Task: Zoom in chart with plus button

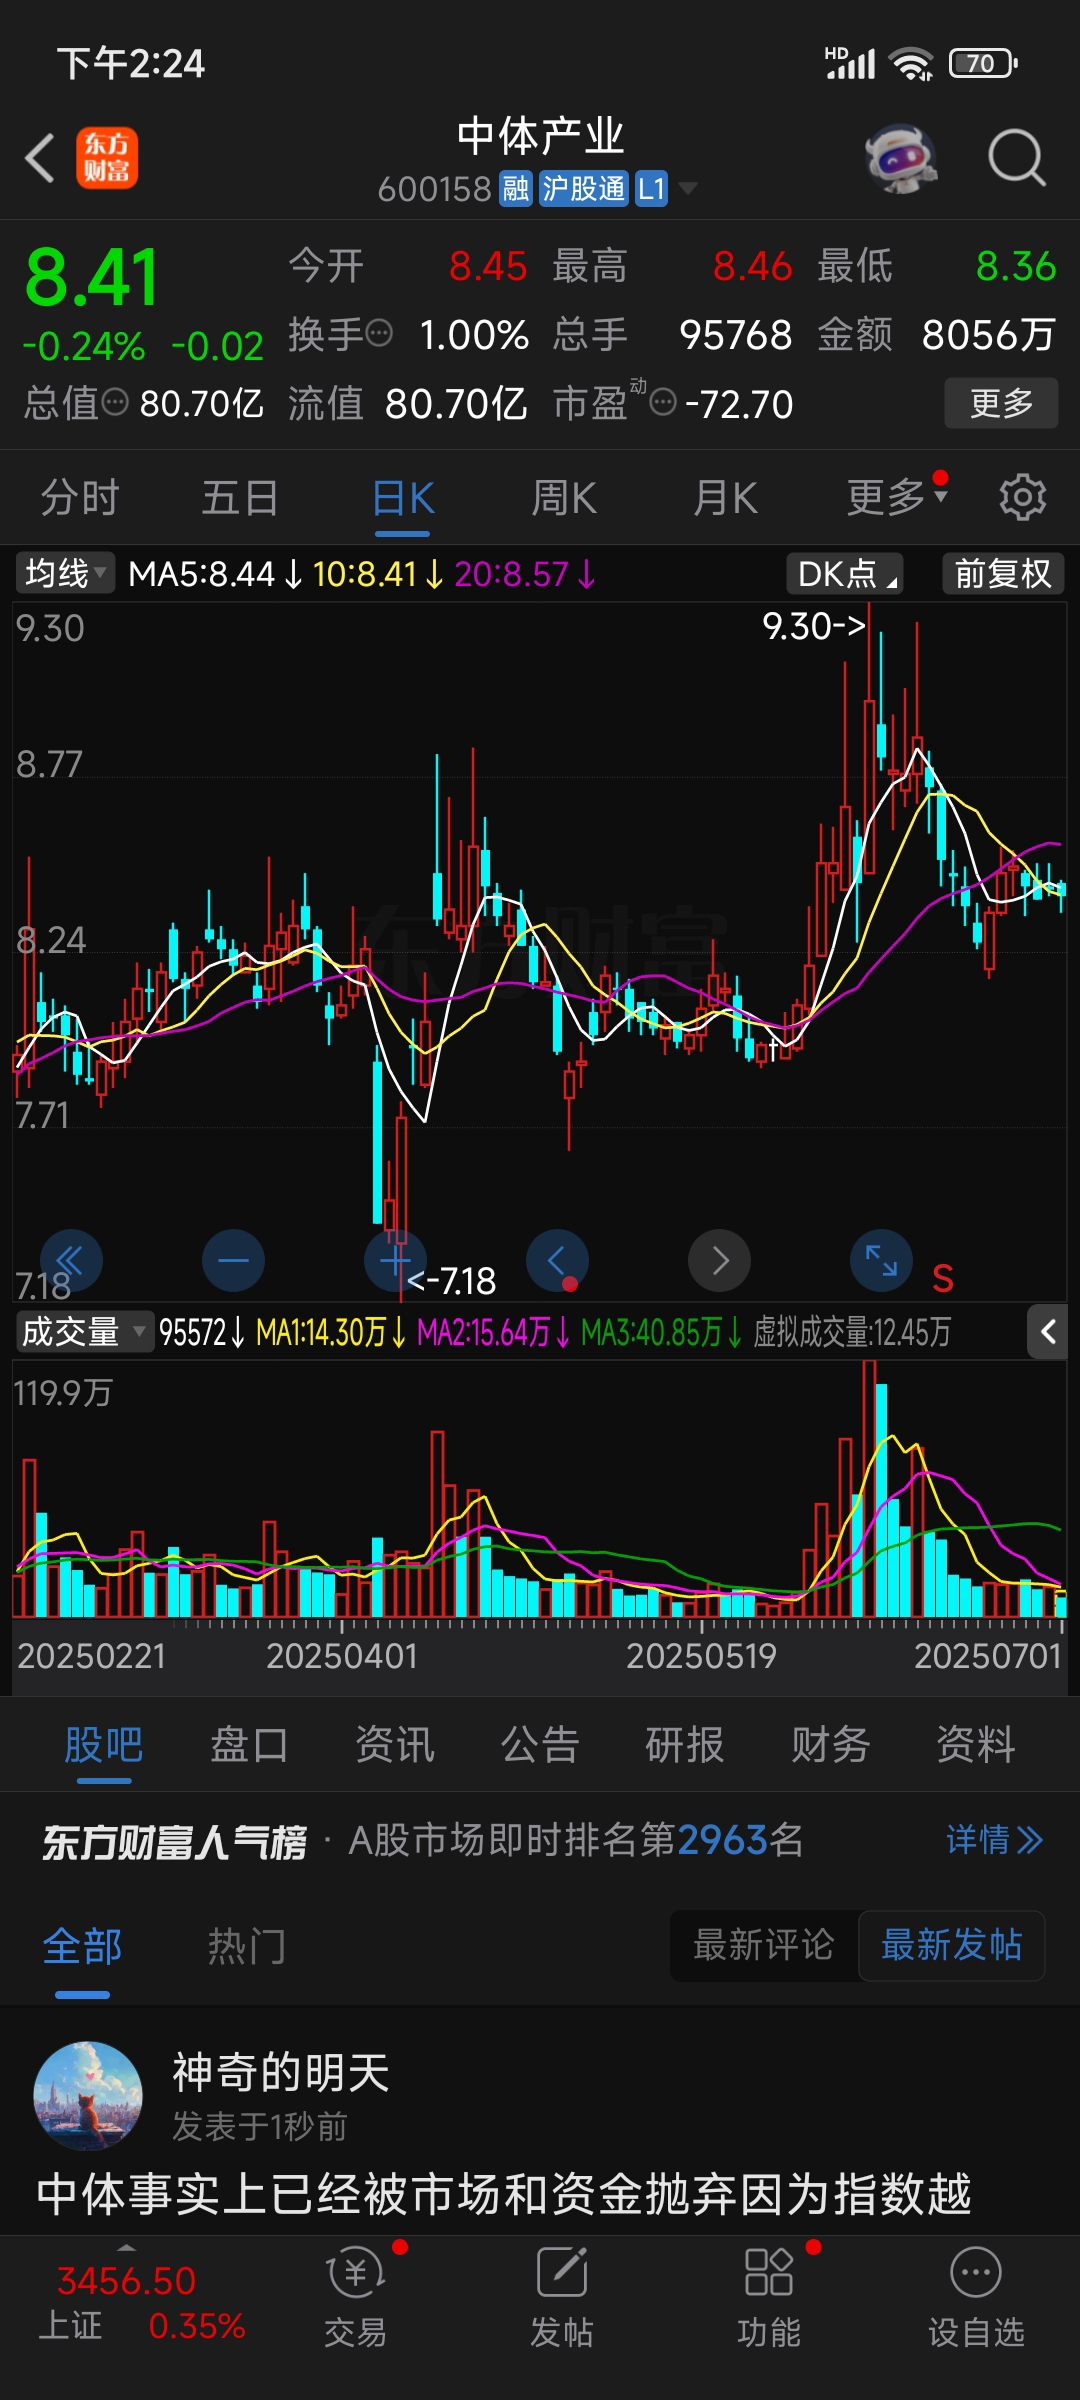Action: pyautogui.click(x=395, y=1260)
